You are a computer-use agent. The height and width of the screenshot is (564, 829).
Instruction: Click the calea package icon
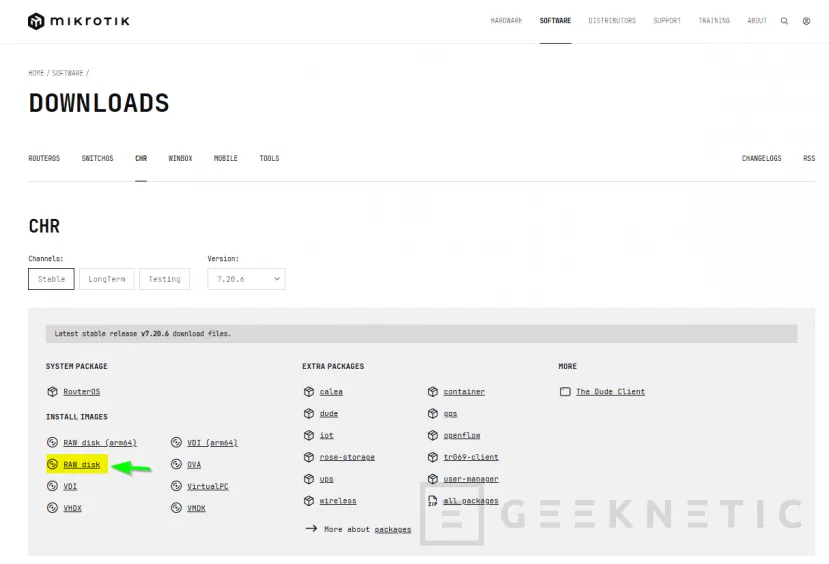309,392
